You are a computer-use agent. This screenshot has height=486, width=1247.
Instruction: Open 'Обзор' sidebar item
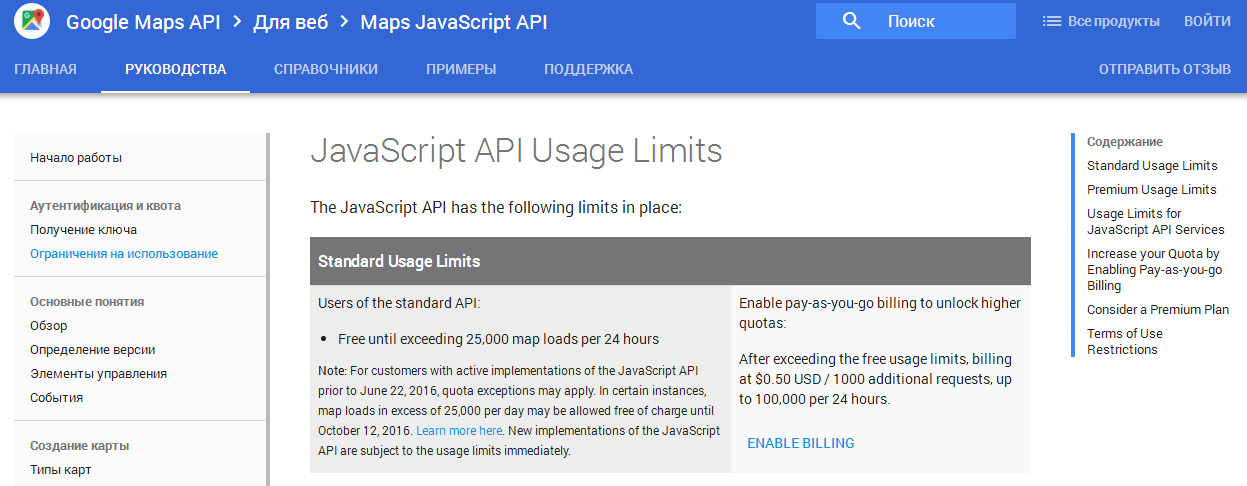pos(49,325)
